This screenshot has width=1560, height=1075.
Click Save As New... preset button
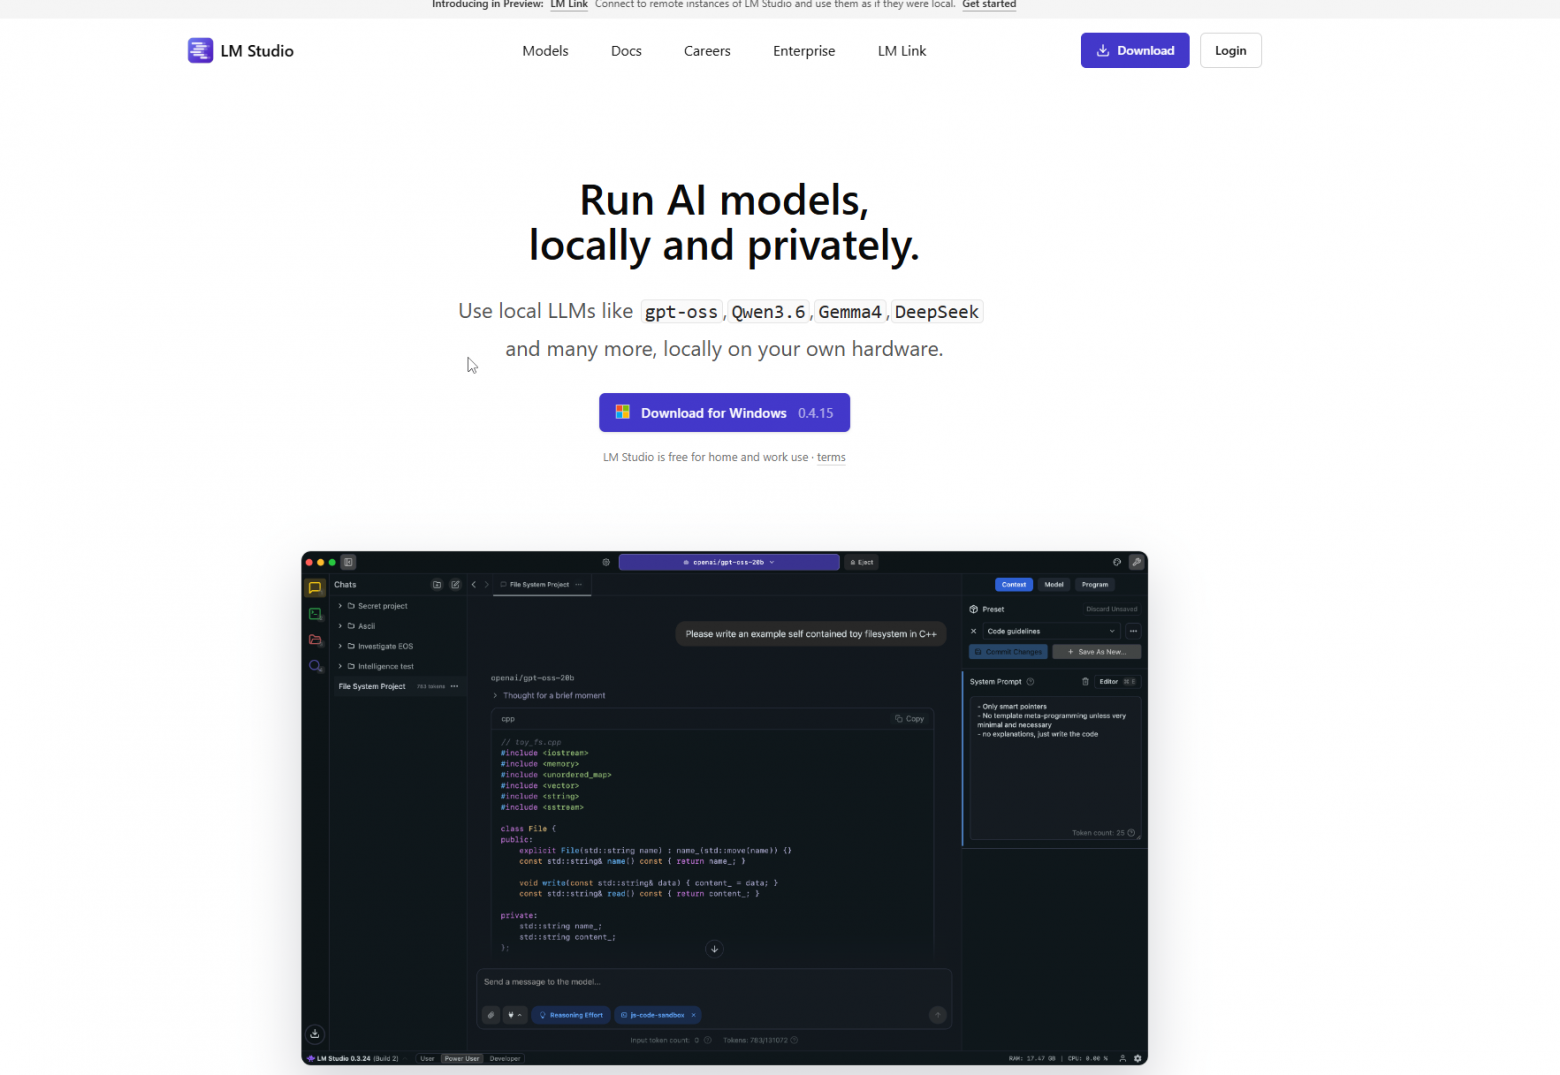[x=1097, y=652]
